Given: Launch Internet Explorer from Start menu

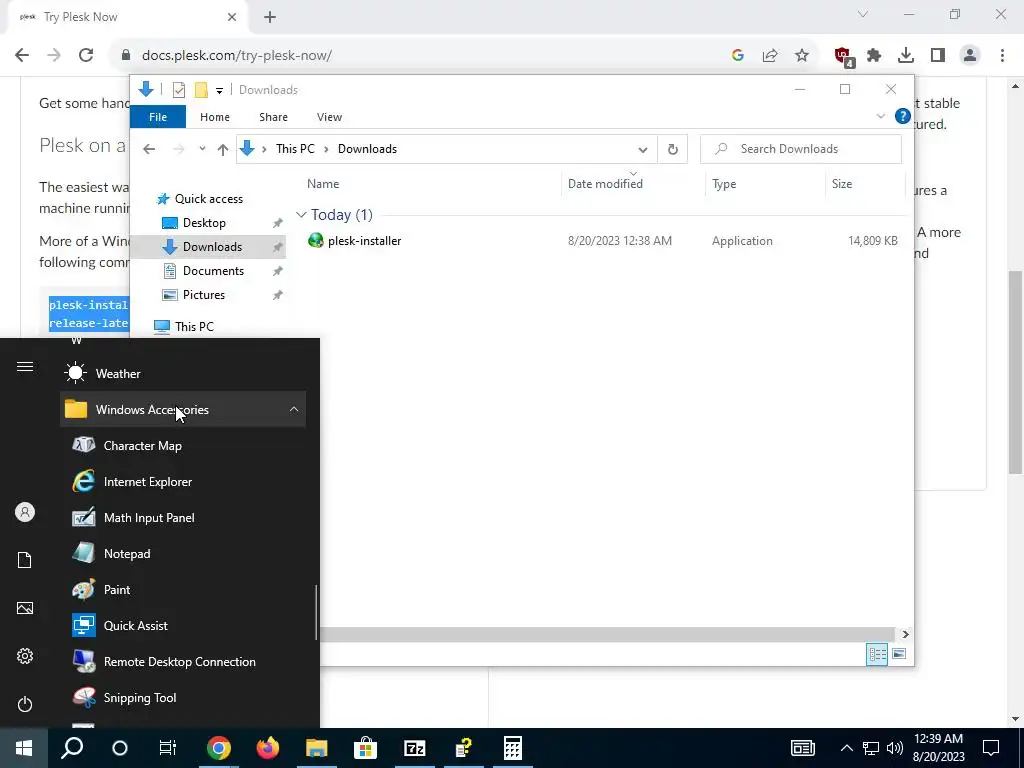Looking at the screenshot, I should tap(183, 481).
